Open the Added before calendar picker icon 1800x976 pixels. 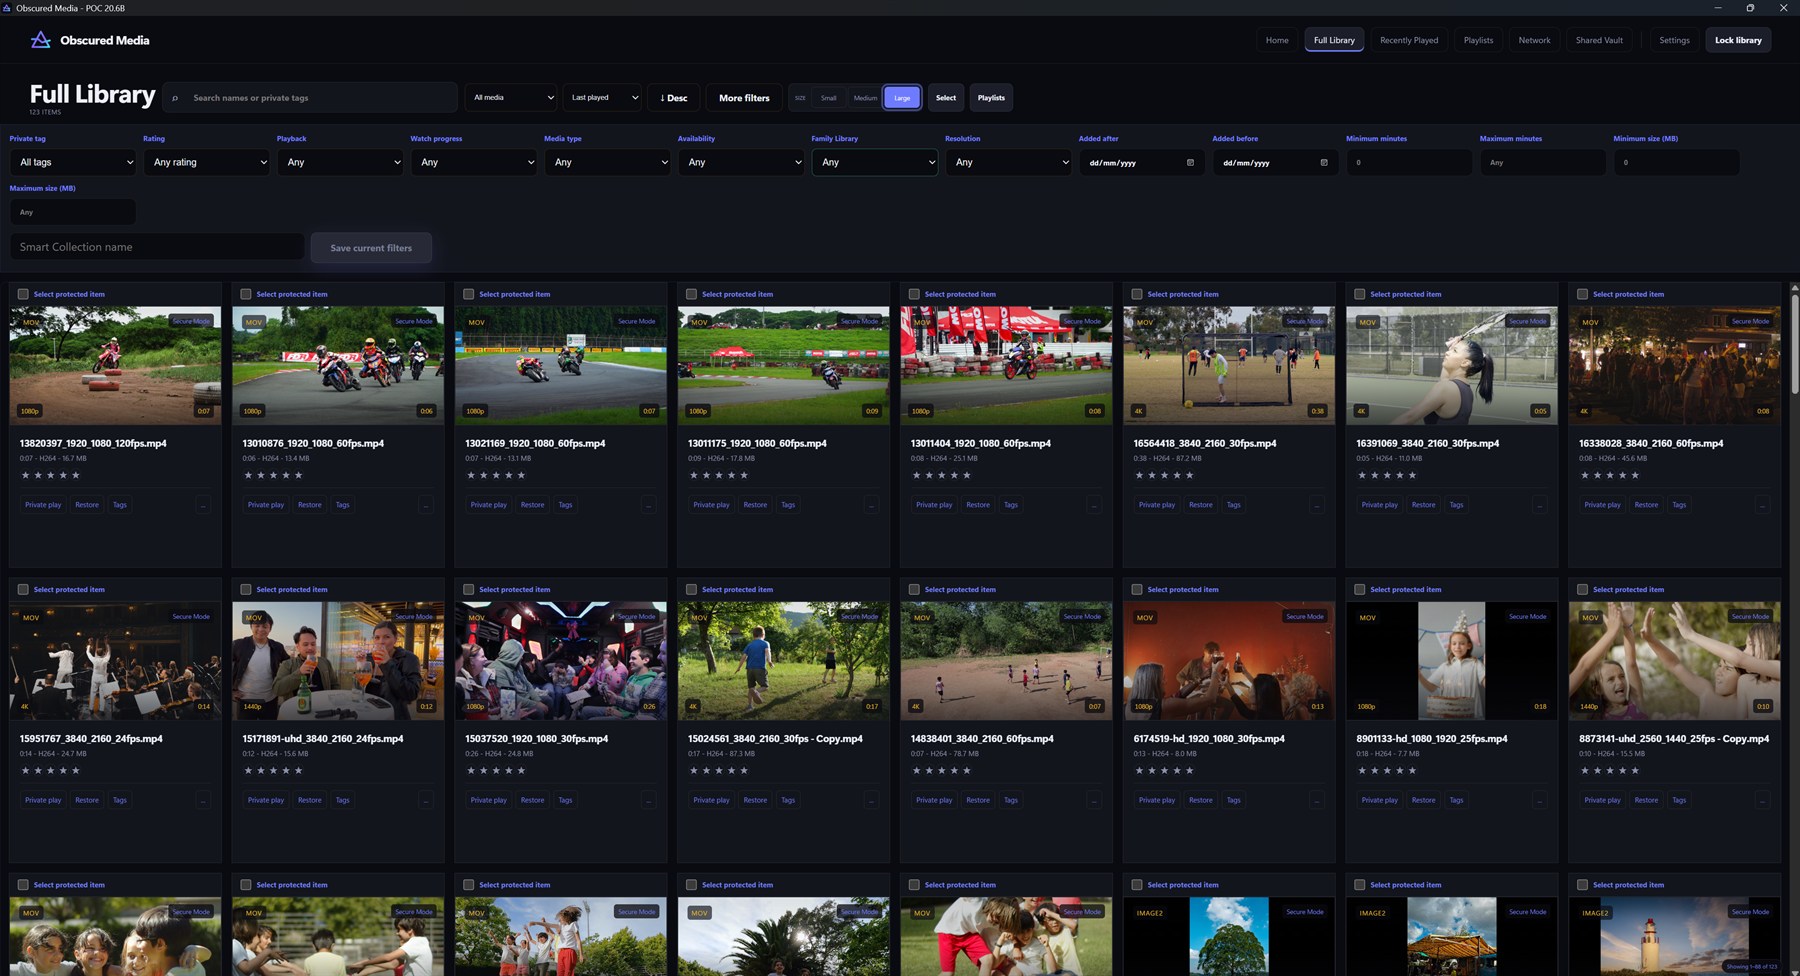[1324, 162]
